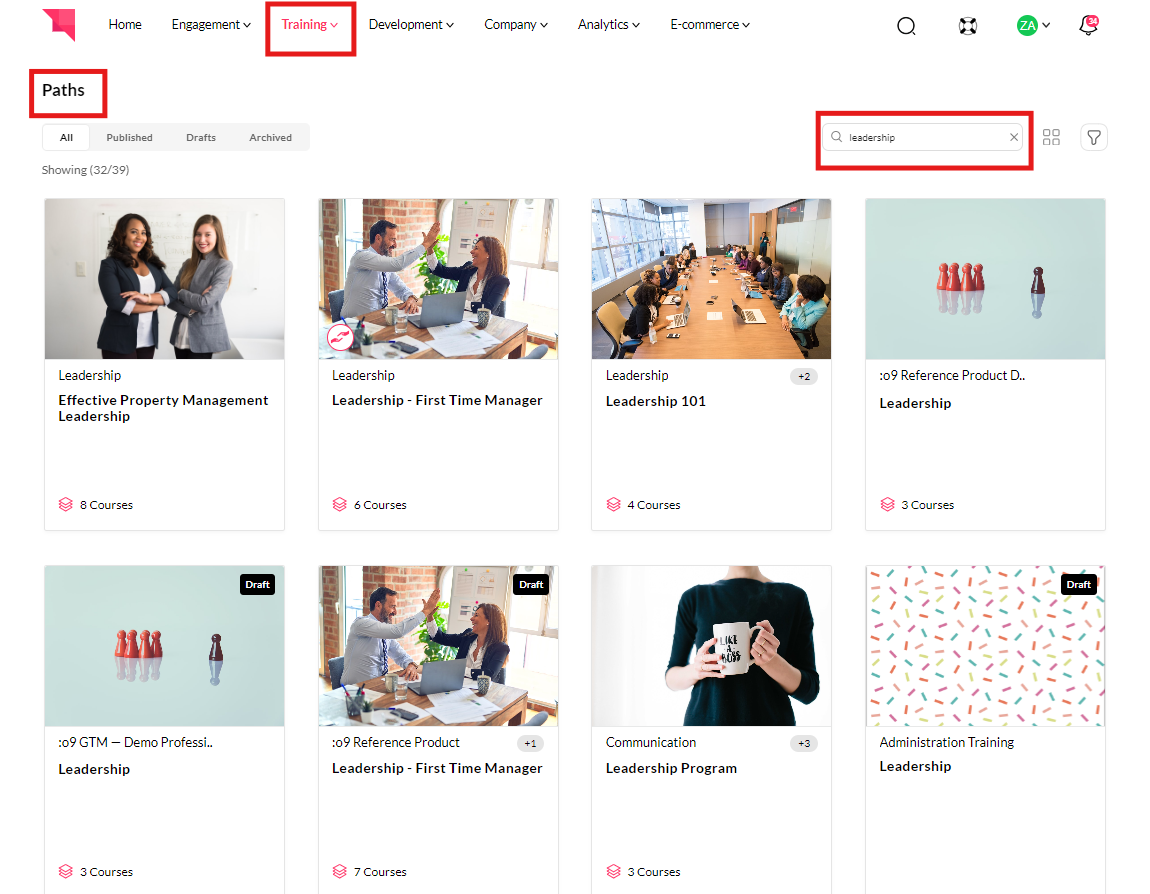Open Leadership Program path title
Screen dimensions: 1150x894
coord(671,768)
